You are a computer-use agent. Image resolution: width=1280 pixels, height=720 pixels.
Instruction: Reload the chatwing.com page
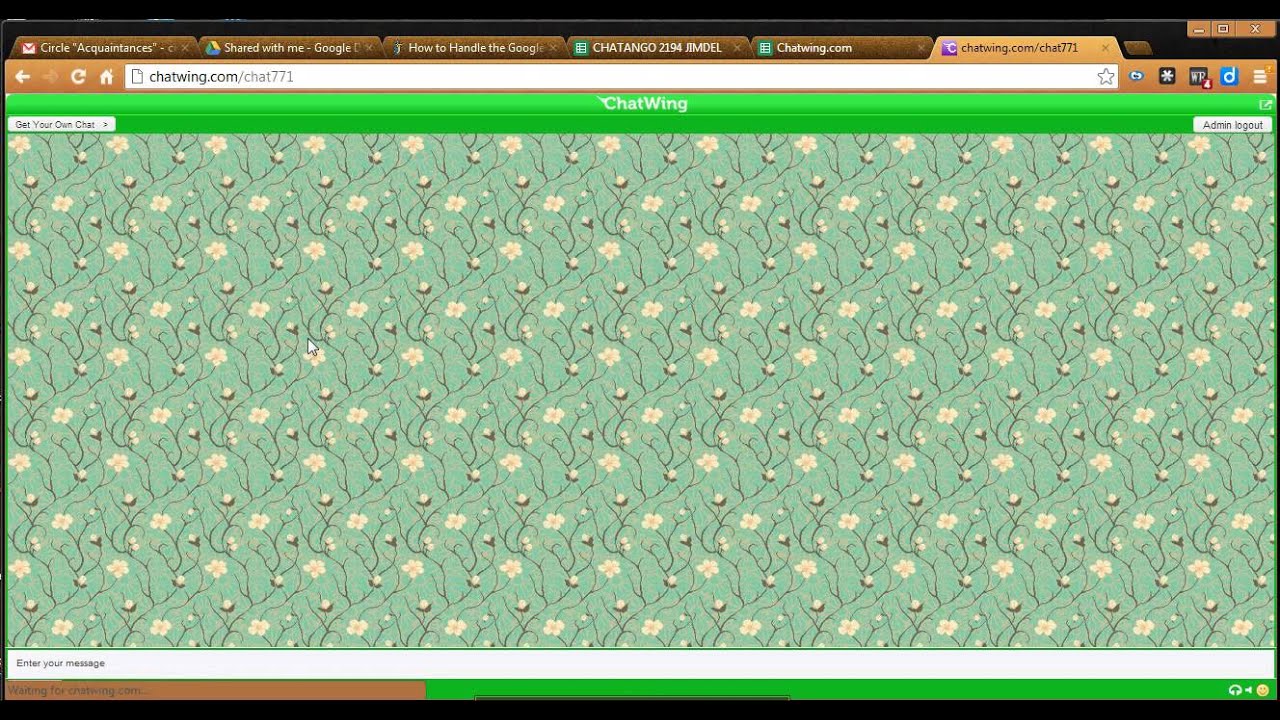[x=78, y=77]
